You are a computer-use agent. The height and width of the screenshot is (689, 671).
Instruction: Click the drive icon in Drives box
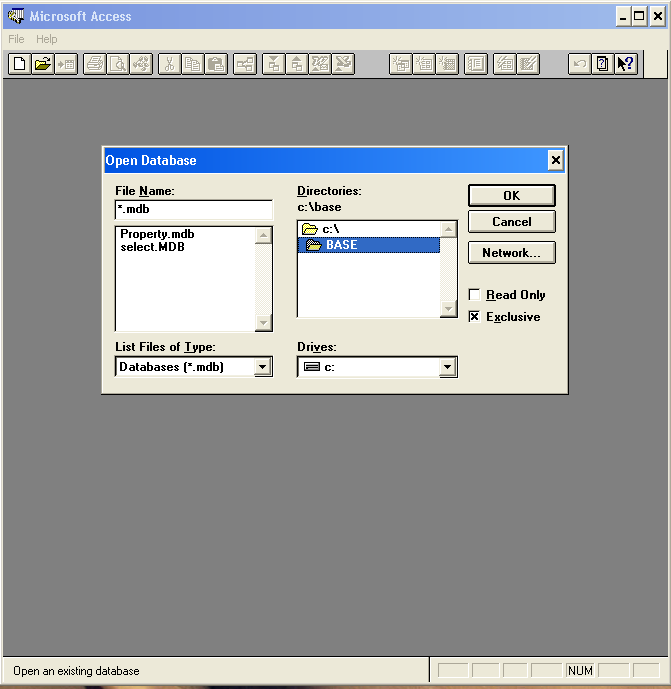pyautogui.click(x=312, y=366)
